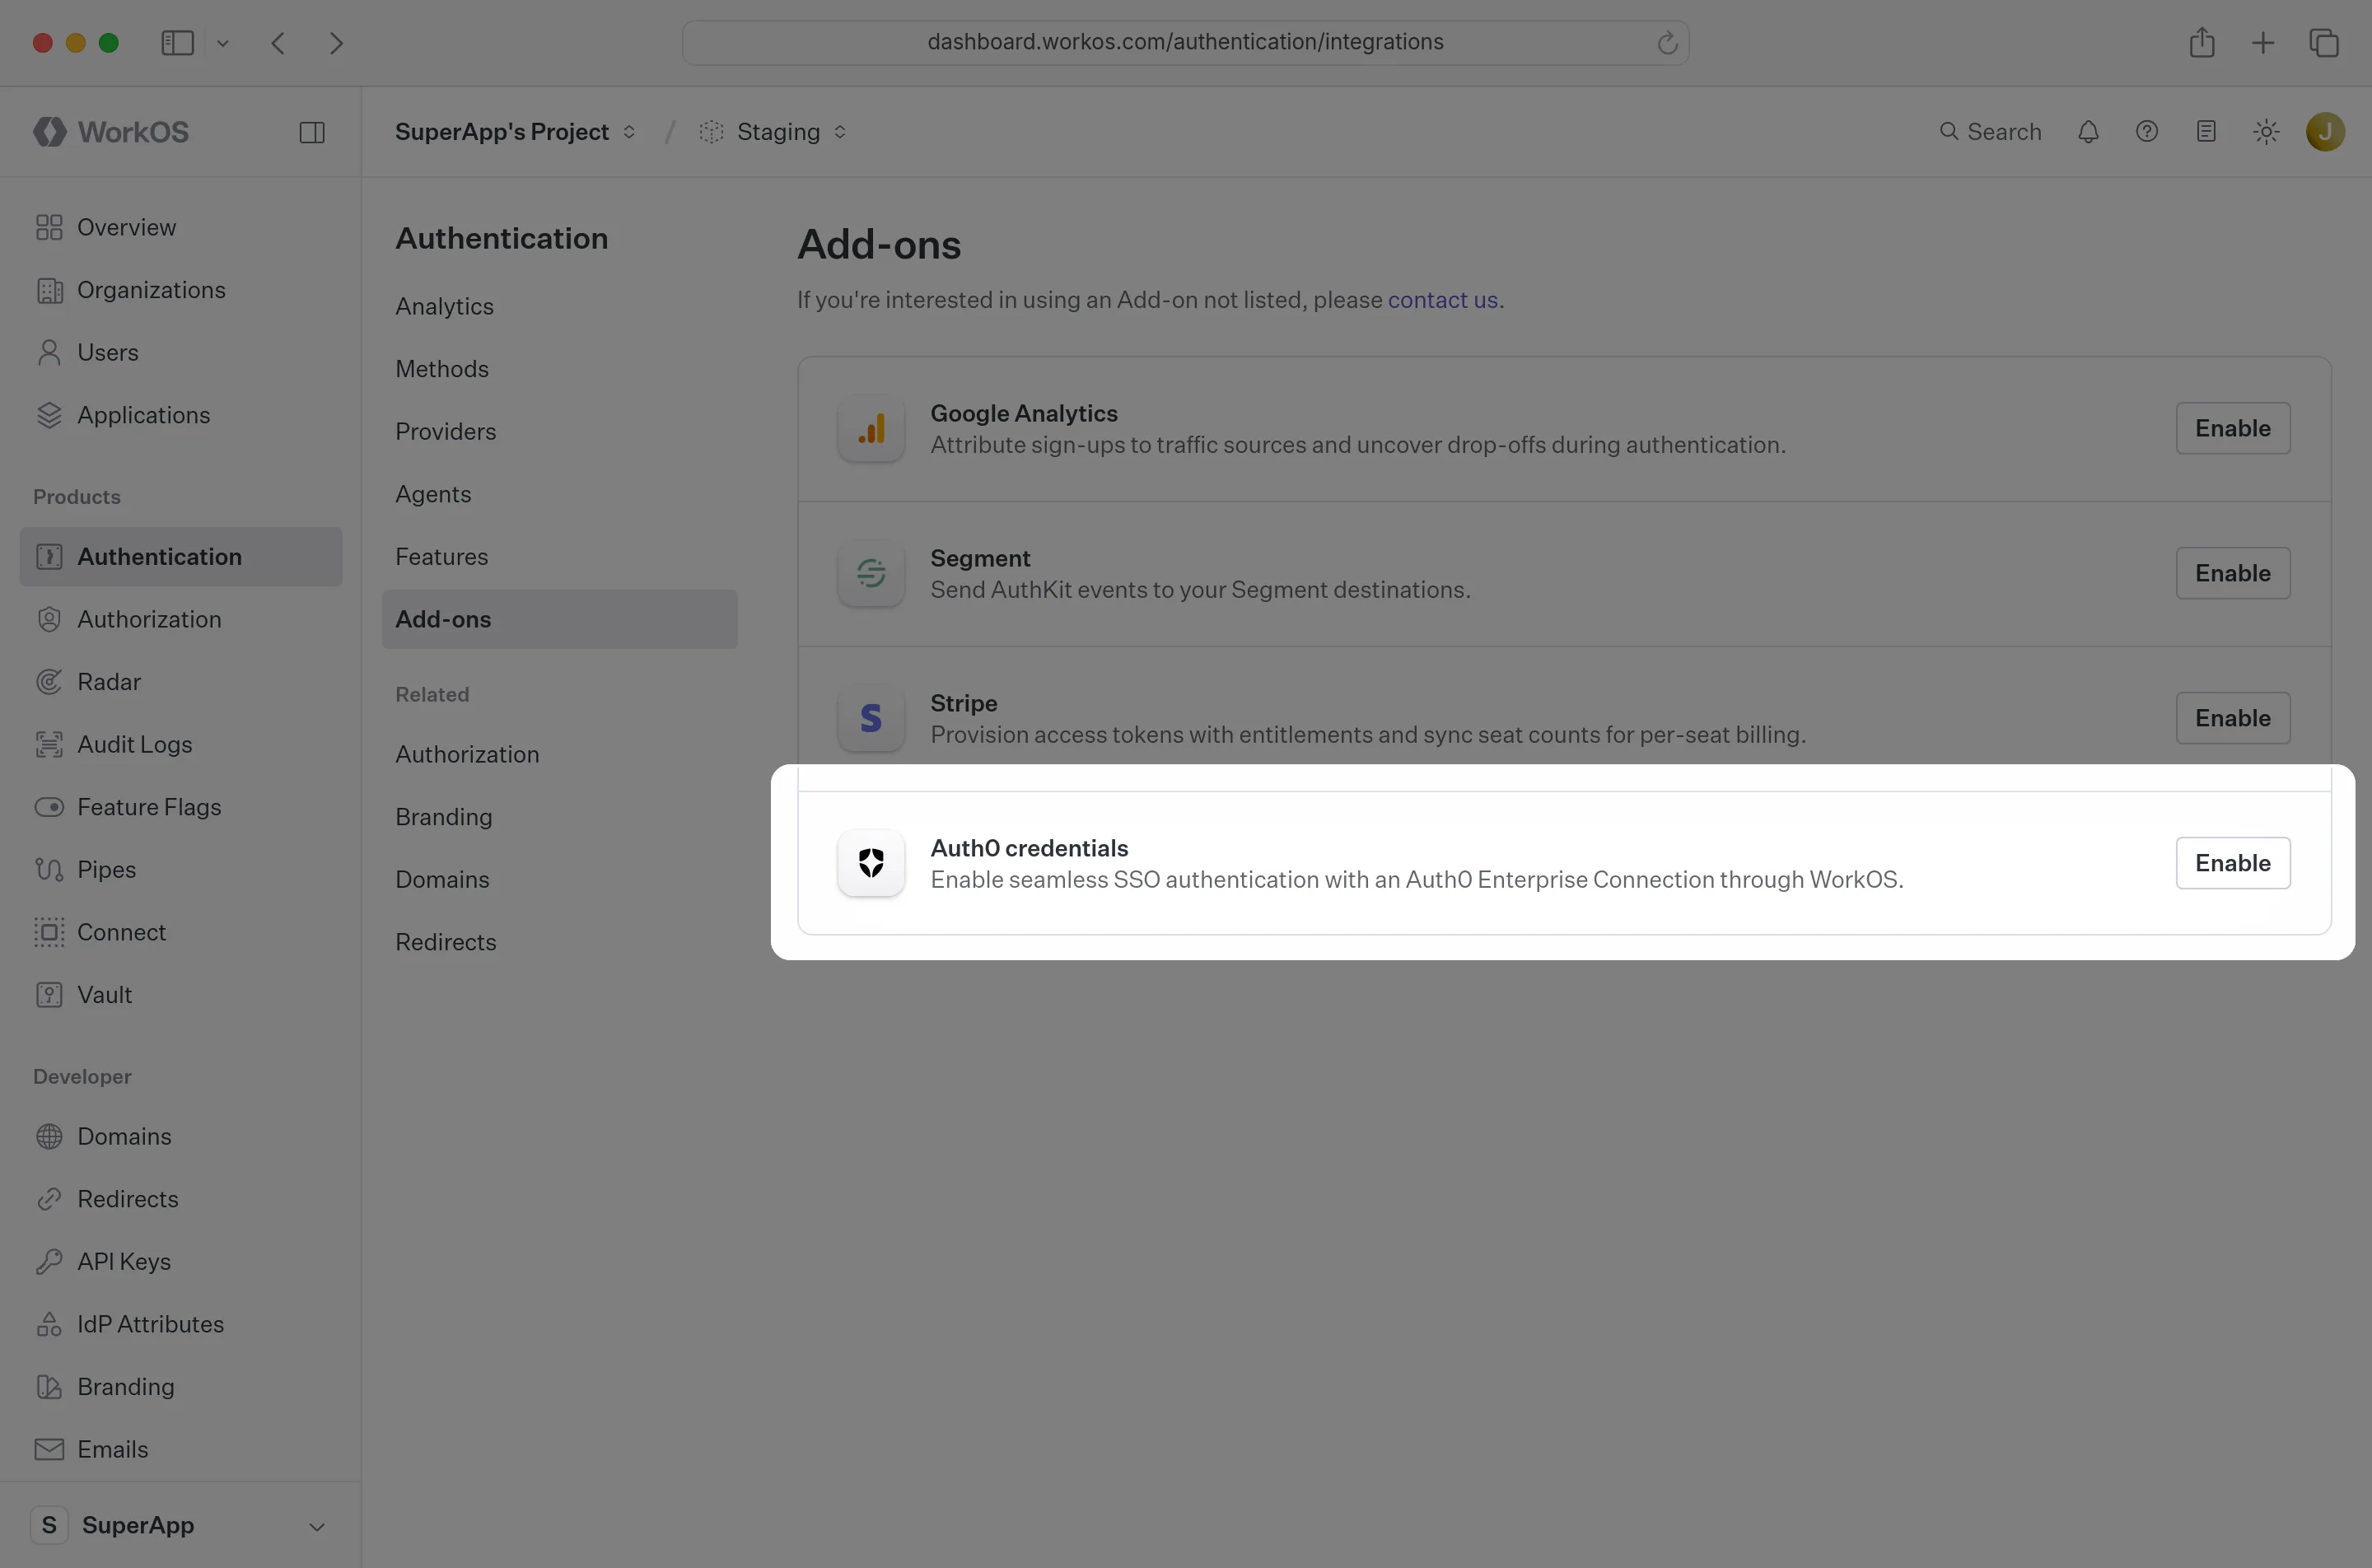Open Overview in the sidebar
The width and height of the screenshot is (2372, 1568).
[181, 228]
